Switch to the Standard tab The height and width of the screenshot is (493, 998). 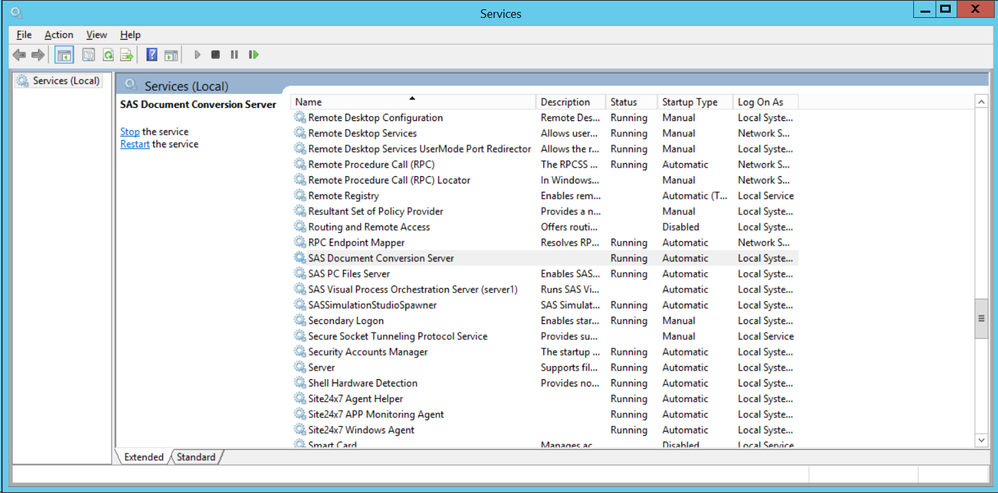(196, 457)
